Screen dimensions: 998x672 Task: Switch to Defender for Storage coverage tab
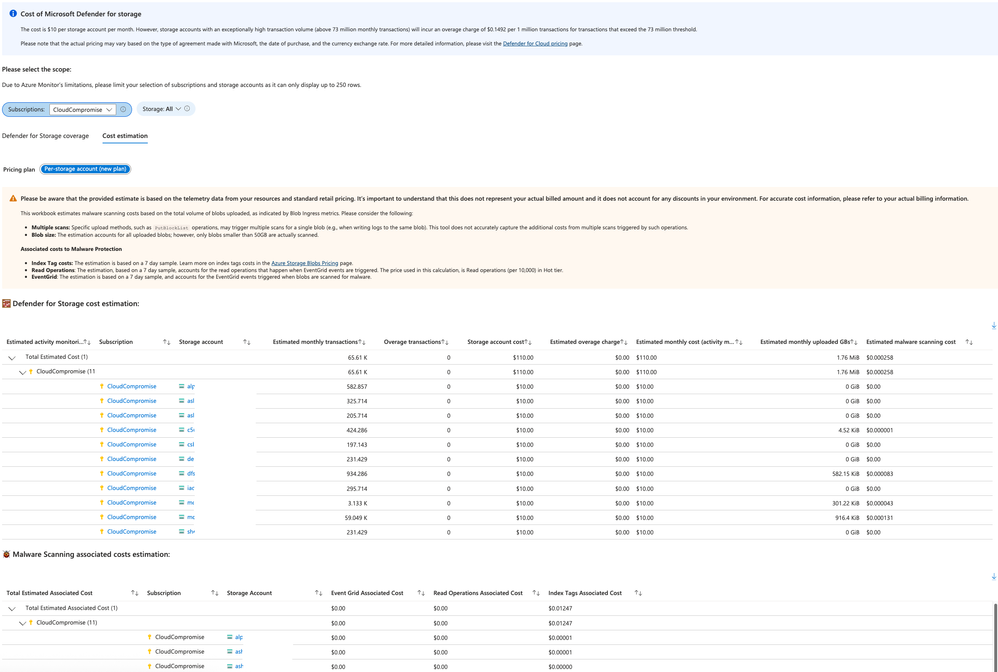click(45, 136)
